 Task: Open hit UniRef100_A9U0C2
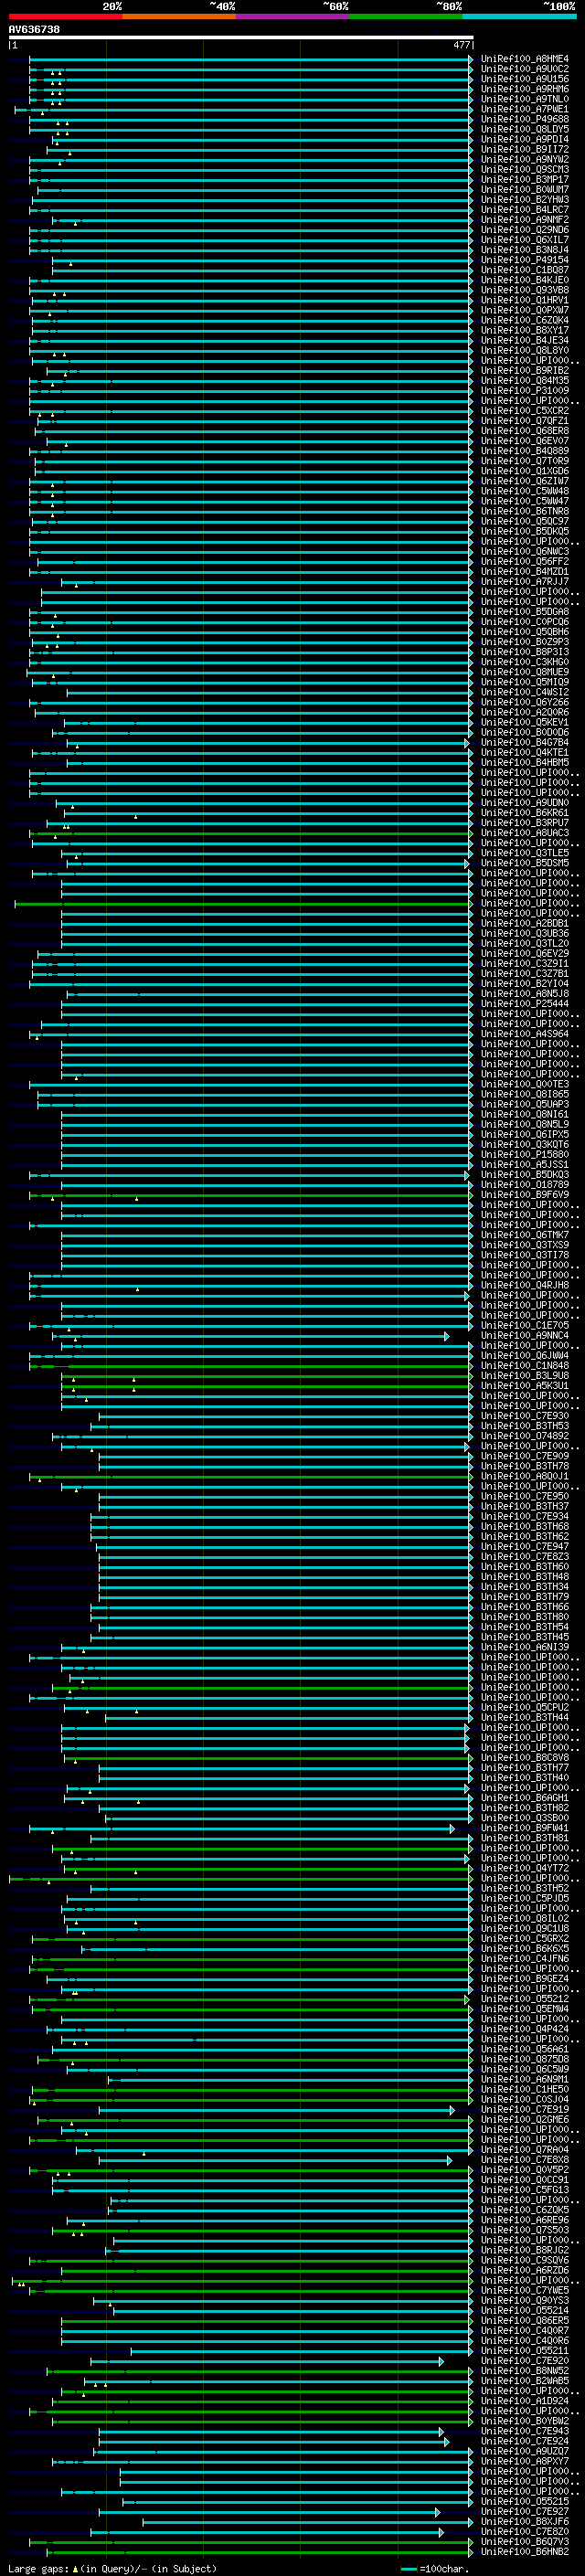[x=525, y=69]
